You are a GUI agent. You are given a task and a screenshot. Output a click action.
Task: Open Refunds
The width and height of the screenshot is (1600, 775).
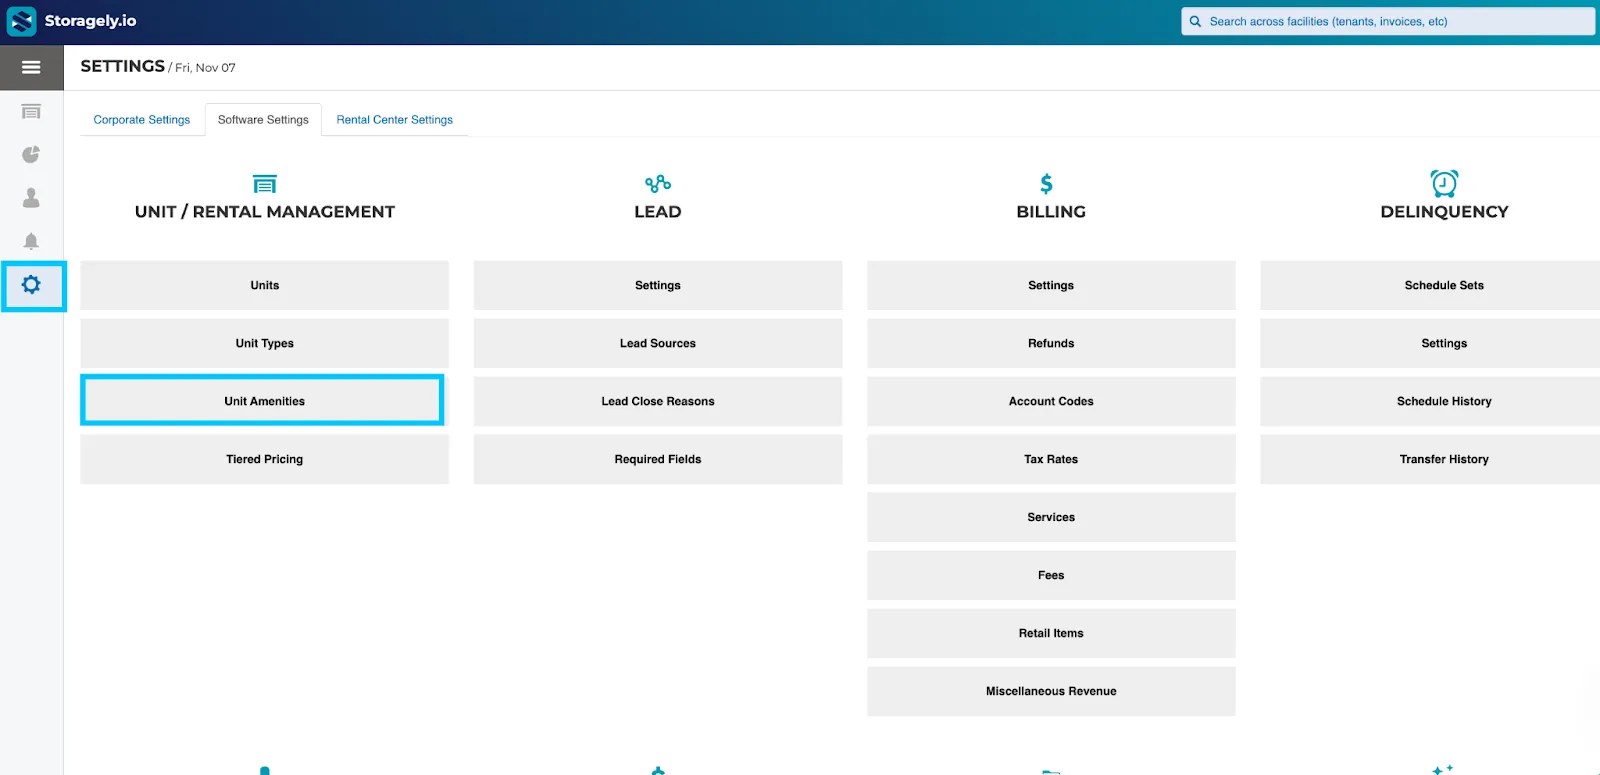[x=1051, y=343]
